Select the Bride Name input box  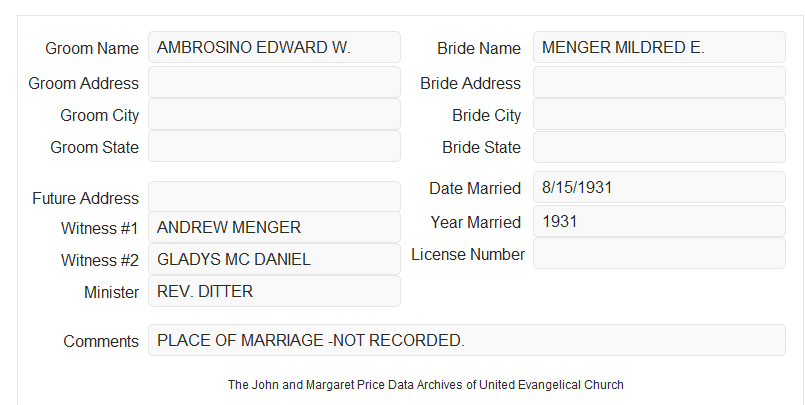click(659, 47)
